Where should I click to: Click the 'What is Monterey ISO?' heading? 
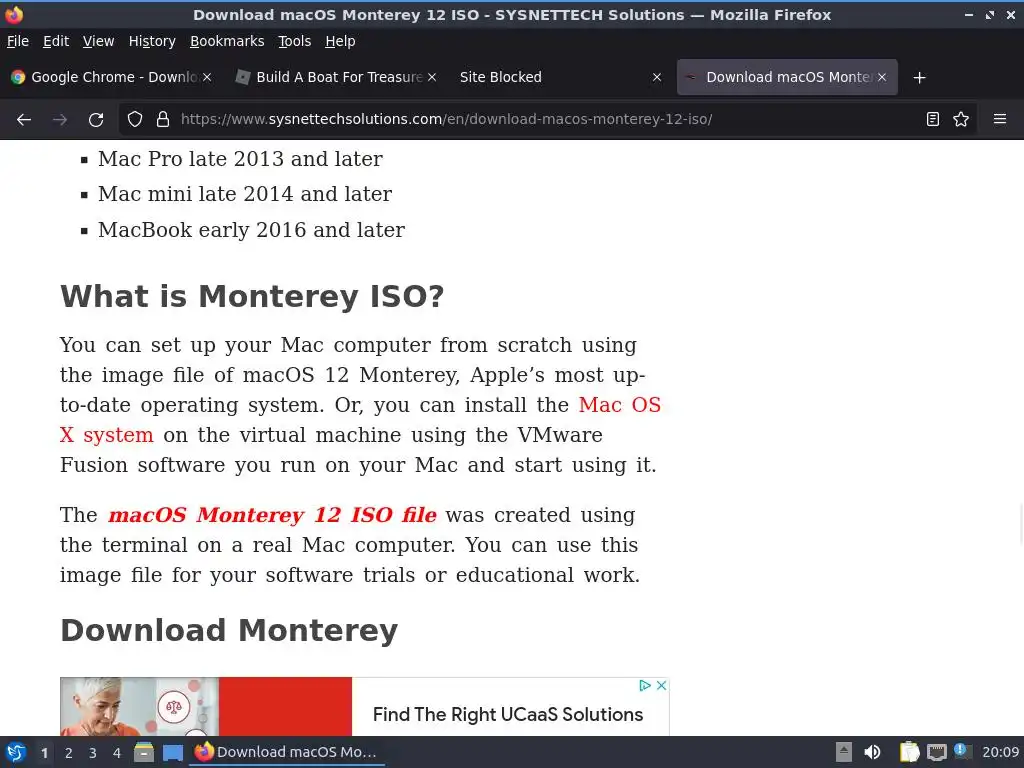click(252, 296)
